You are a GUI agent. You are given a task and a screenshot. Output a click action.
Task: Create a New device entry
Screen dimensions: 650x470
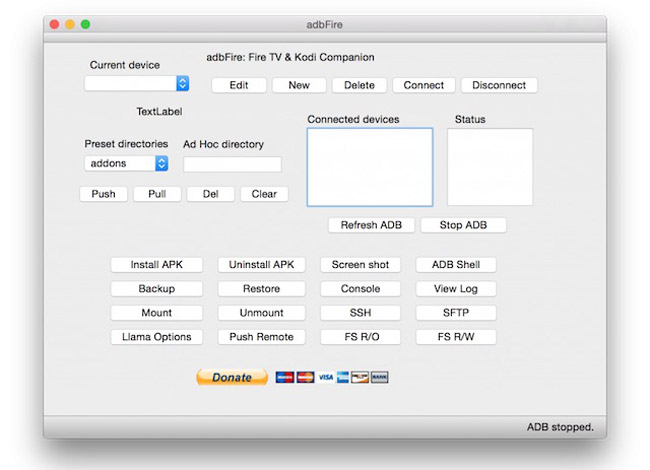[x=299, y=85]
